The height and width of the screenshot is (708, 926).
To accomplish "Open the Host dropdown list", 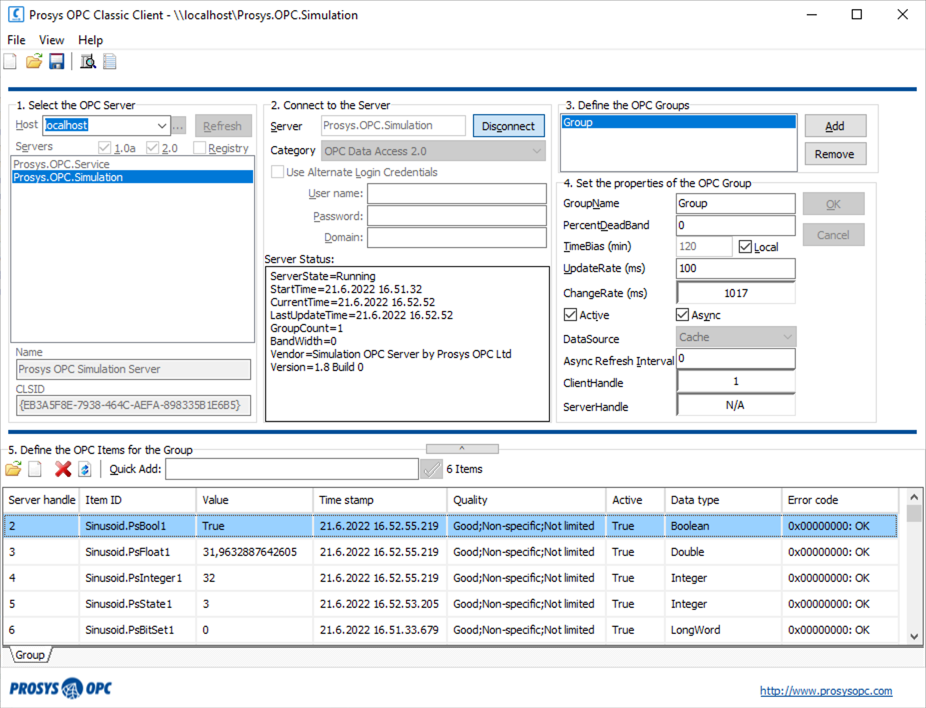I will [x=162, y=125].
